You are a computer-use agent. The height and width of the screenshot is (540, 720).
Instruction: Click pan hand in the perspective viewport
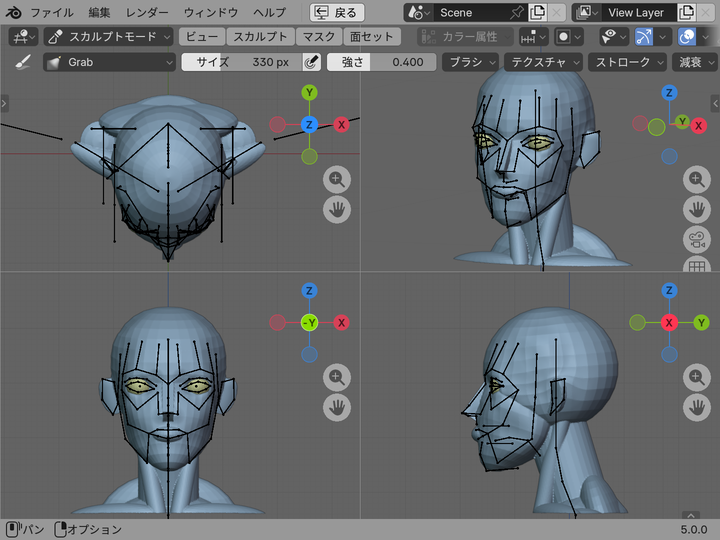[x=697, y=209]
